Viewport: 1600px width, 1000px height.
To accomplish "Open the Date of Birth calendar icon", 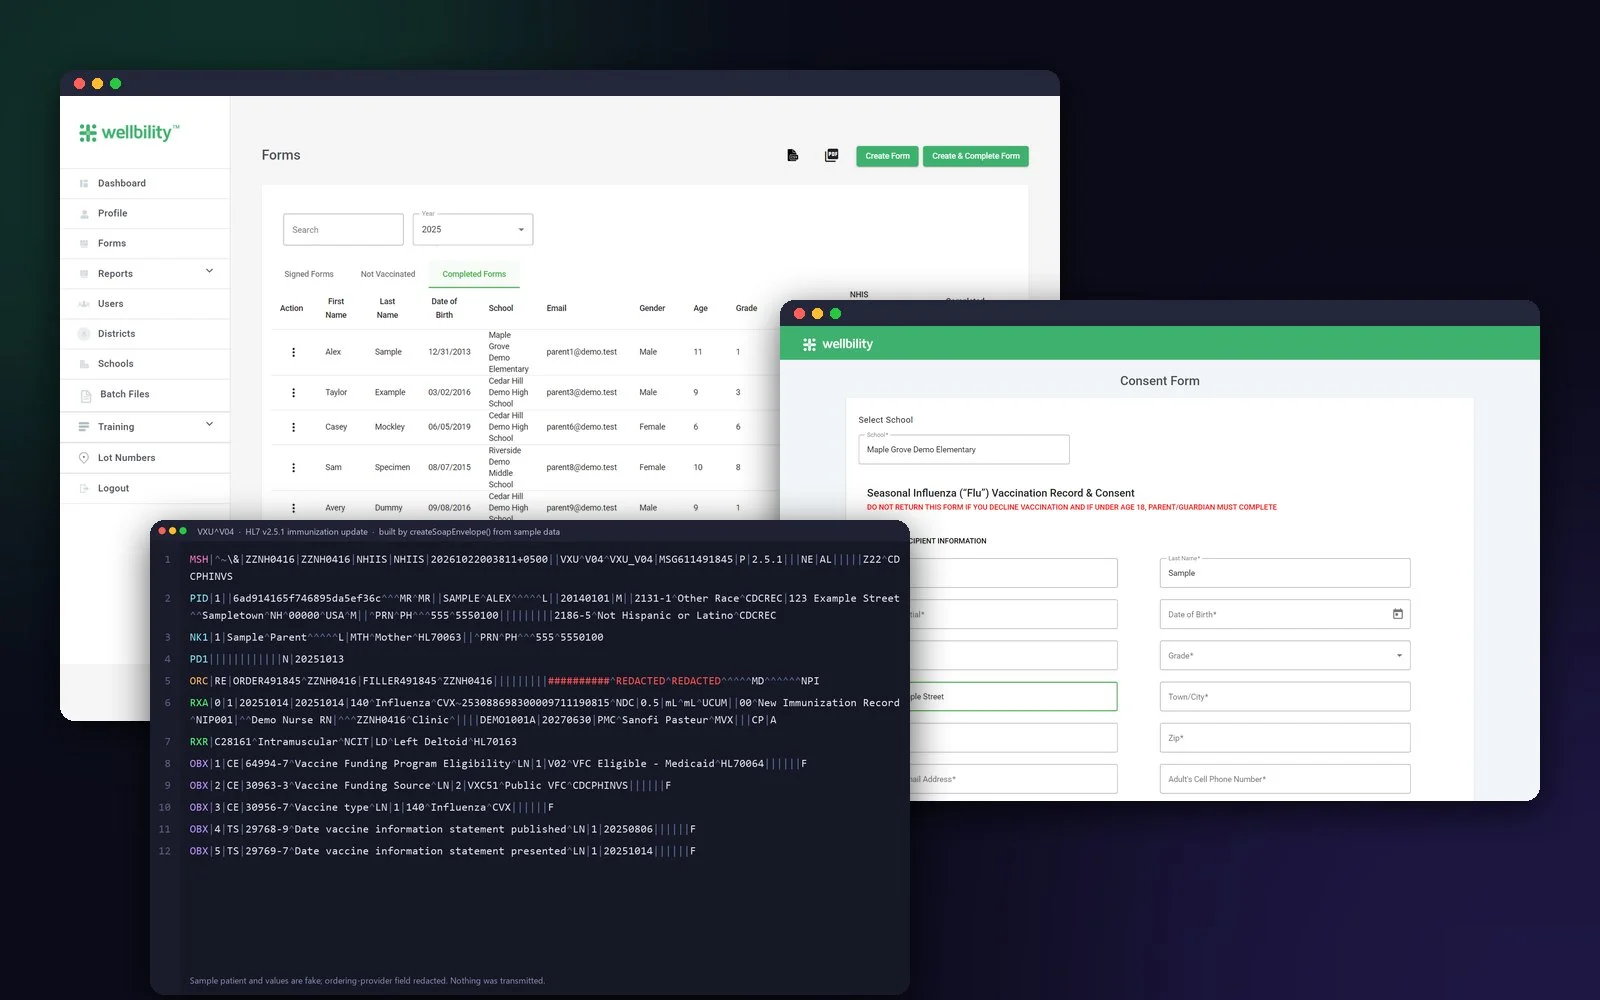I will pyautogui.click(x=1398, y=614).
